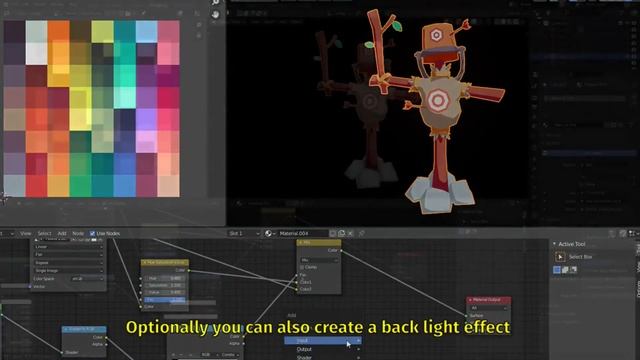Click the new material duplicate icon

[x=342, y=233]
